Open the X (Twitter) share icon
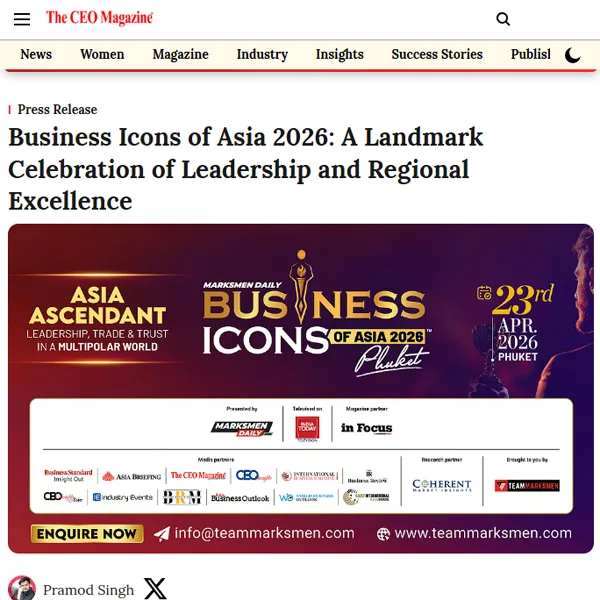This screenshot has width=600, height=600. tap(155, 589)
